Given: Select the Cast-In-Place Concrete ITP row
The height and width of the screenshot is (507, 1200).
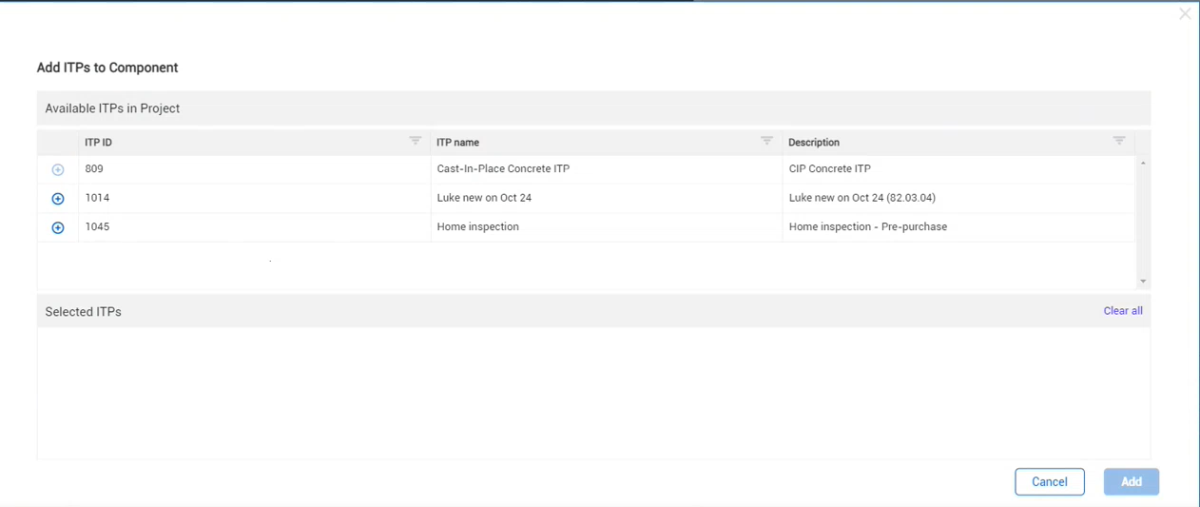Looking at the screenshot, I should tap(503, 169).
